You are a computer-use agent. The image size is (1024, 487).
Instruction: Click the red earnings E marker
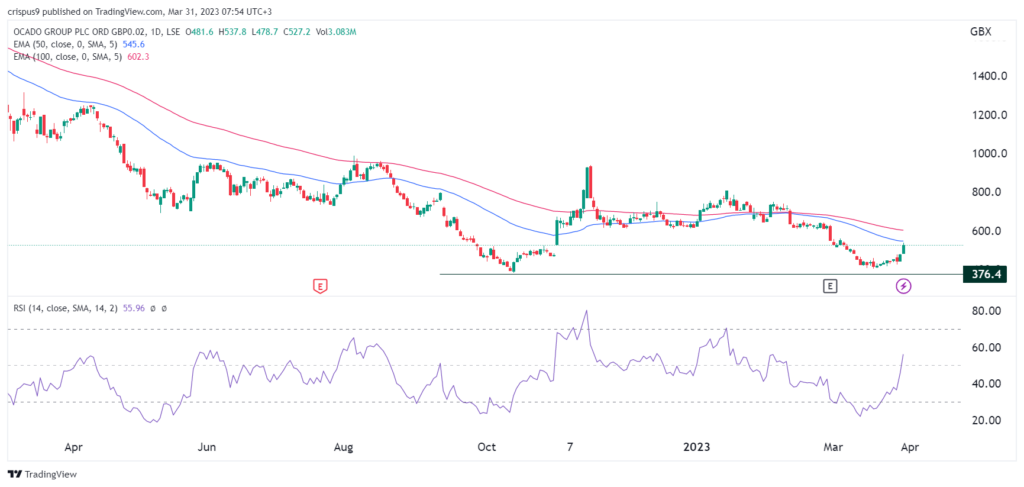coord(319,286)
